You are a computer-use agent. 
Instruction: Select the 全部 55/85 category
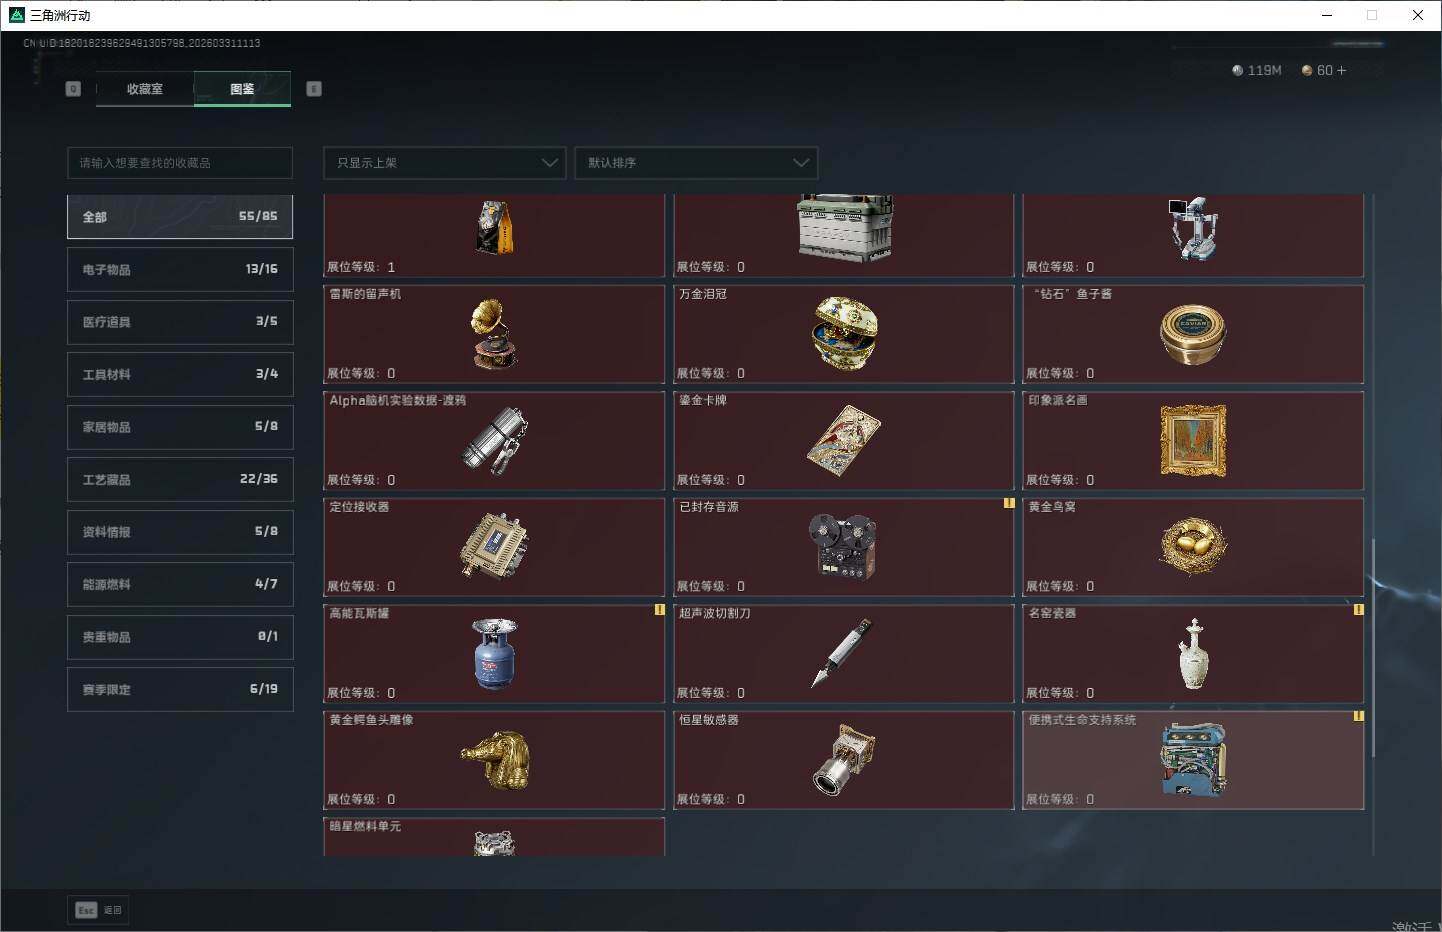point(180,217)
